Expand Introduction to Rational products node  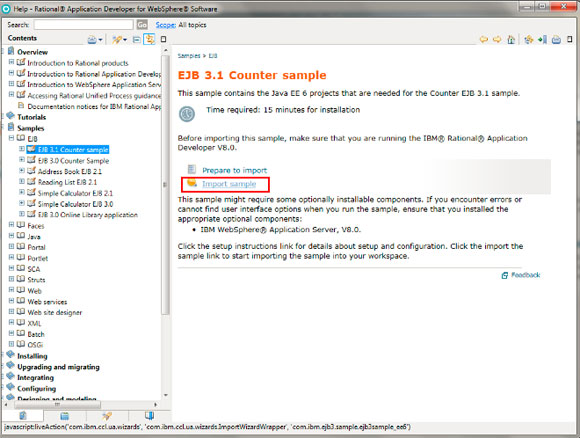(11, 62)
